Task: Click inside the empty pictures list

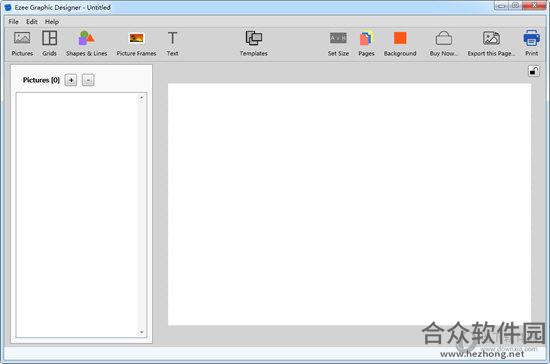Action: (x=77, y=215)
